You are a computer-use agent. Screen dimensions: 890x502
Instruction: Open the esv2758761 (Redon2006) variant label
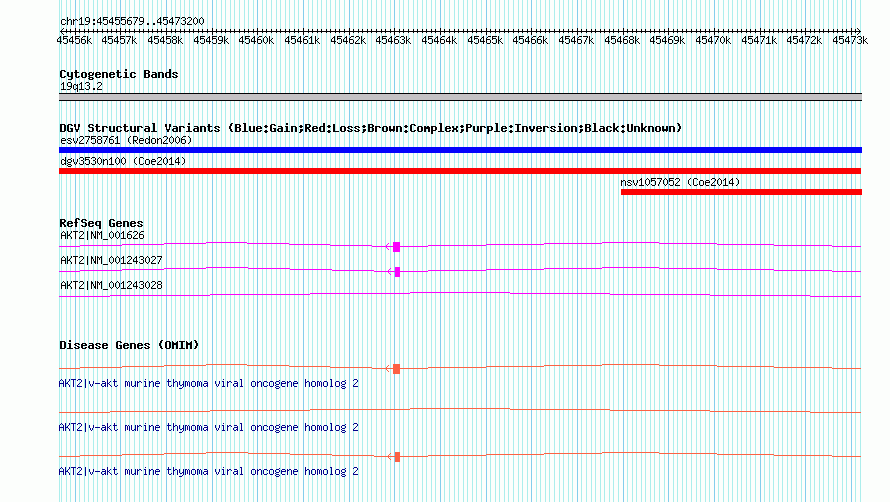tap(126, 140)
